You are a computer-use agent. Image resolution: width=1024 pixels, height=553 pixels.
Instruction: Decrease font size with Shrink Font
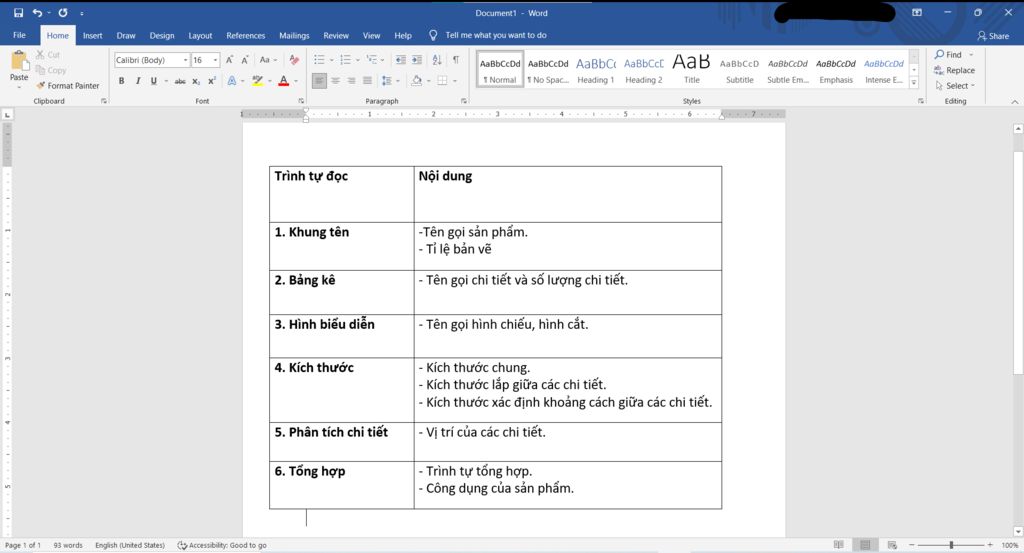(245, 59)
